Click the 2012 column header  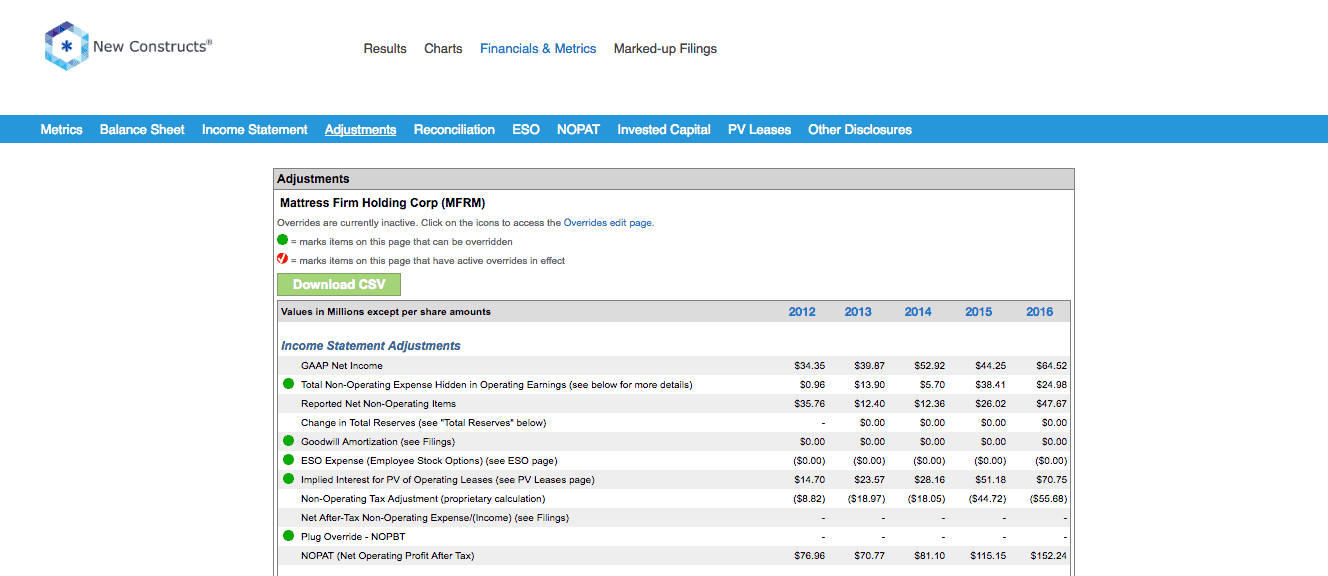pyautogui.click(x=802, y=312)
